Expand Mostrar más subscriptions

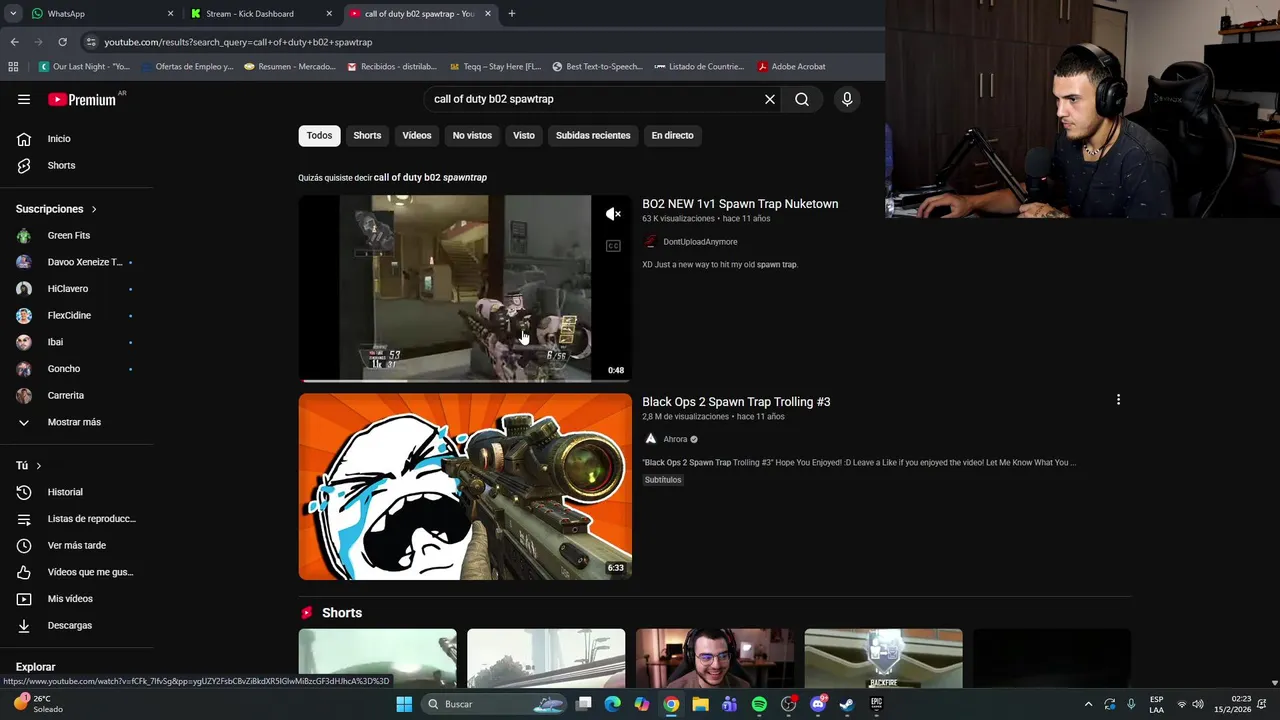pyautogui.click(x=76, y=422)
